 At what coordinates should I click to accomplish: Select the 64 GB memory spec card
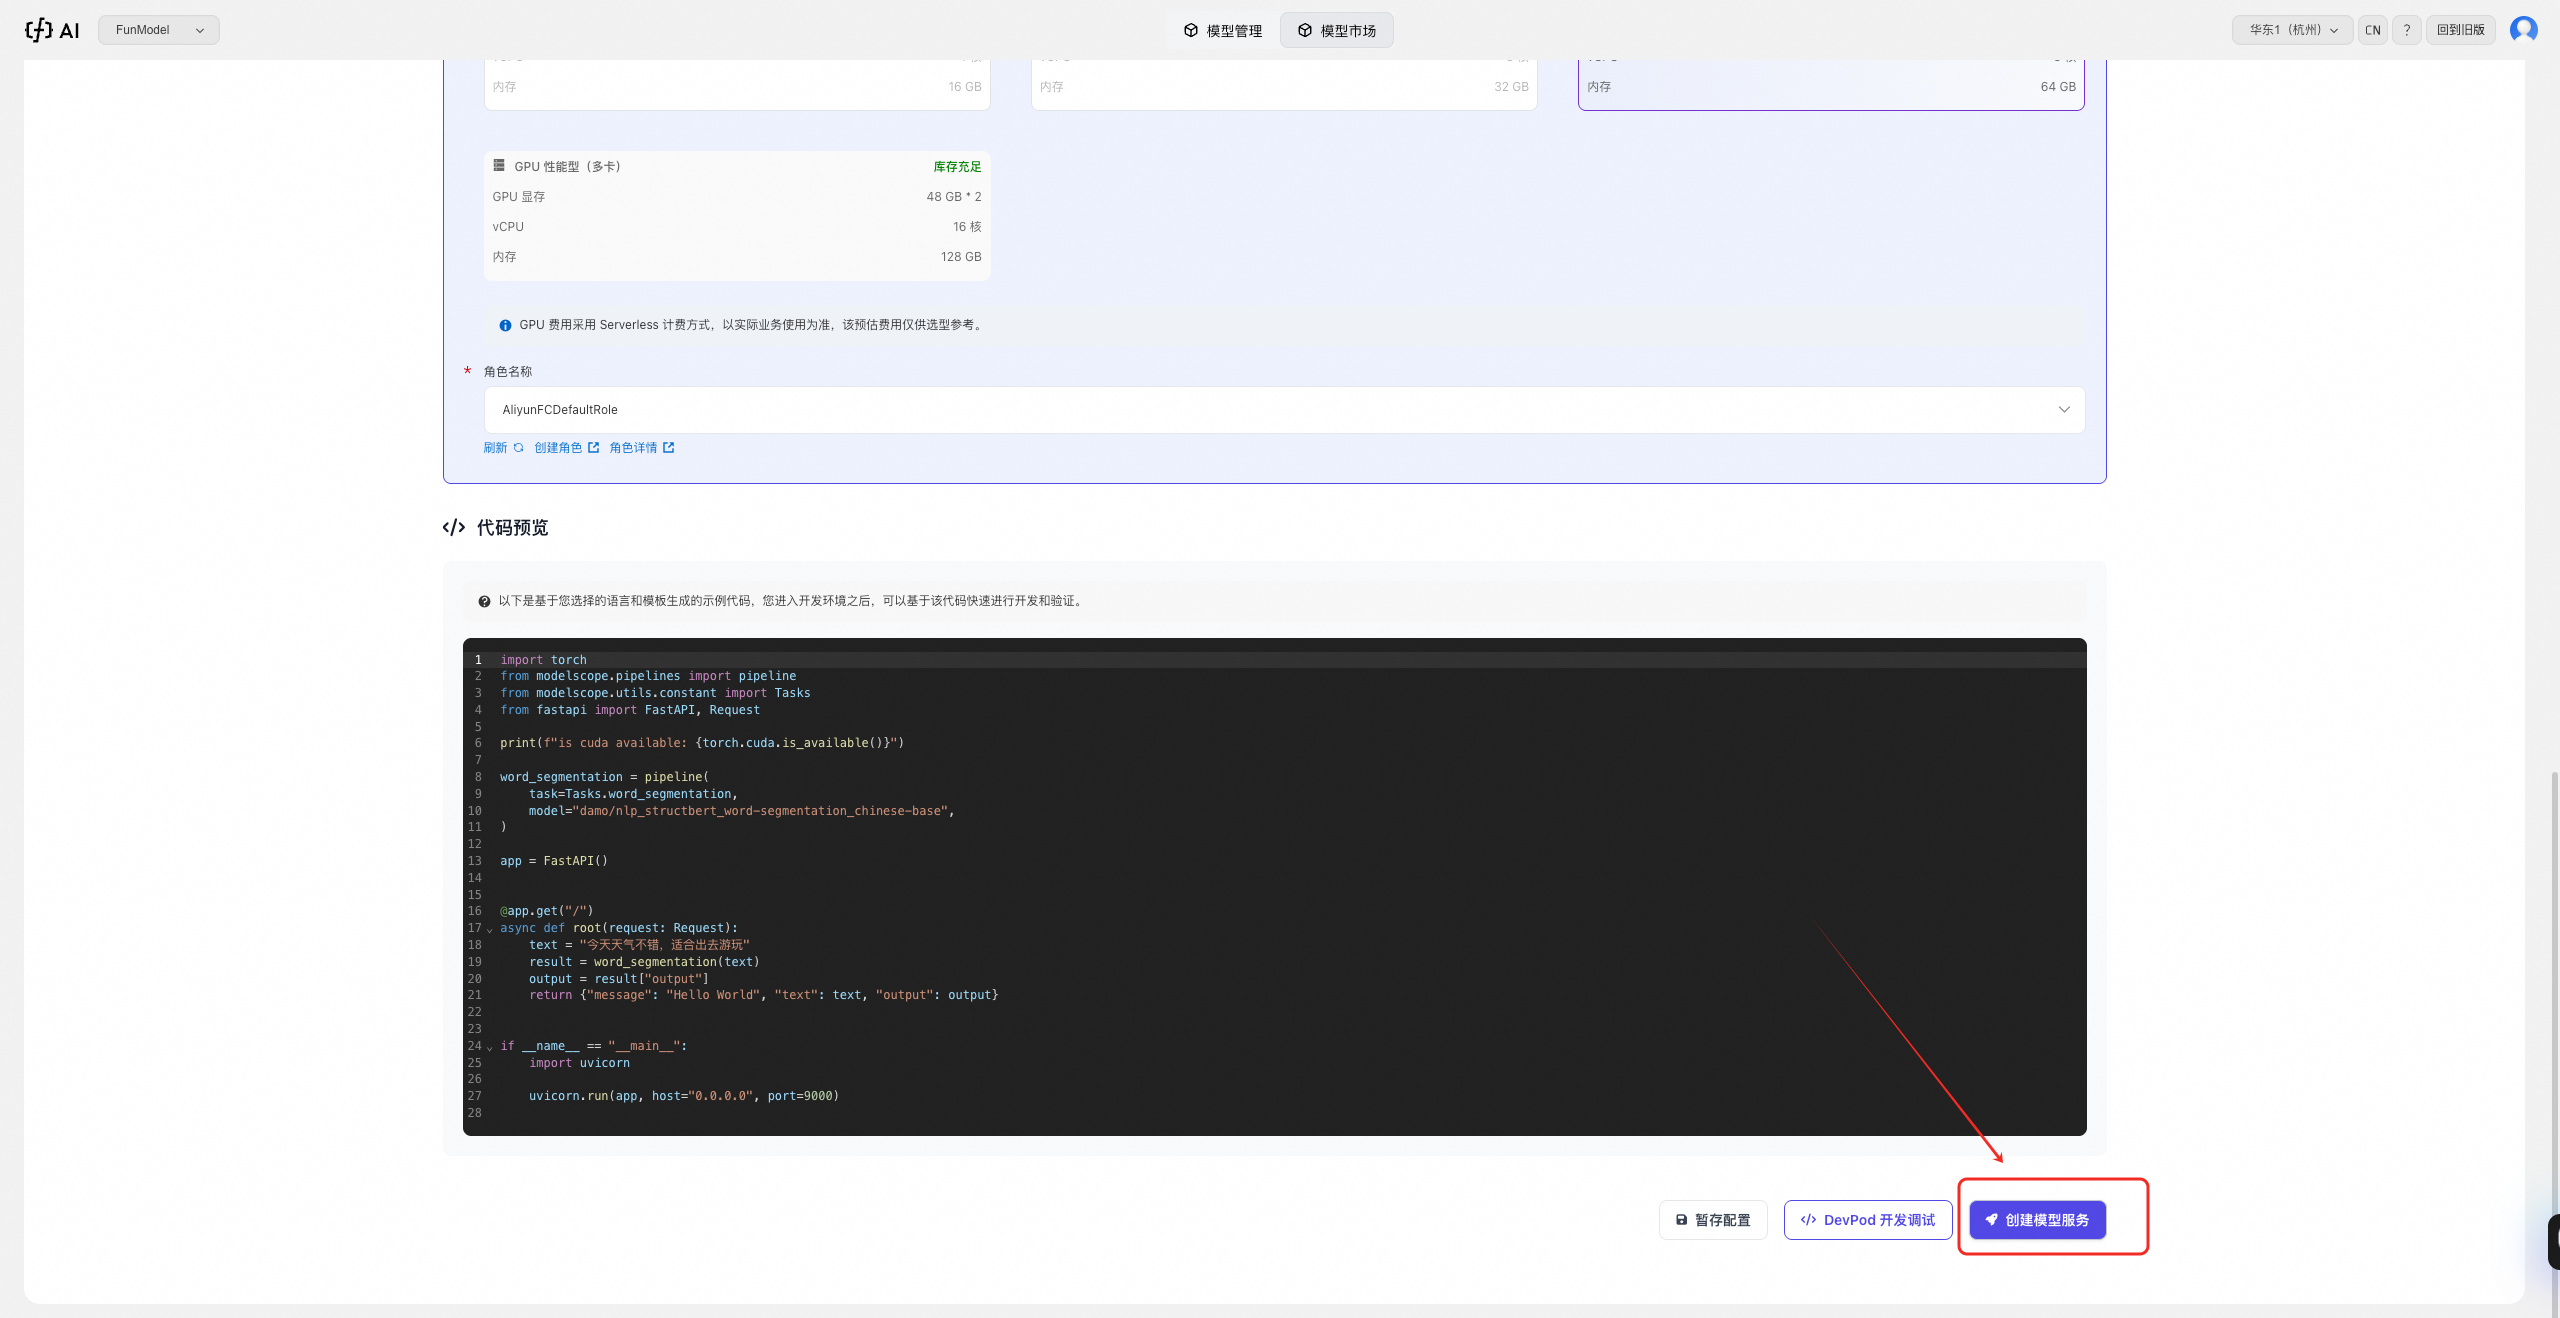pyautogui.click(x=1830, y=85)
